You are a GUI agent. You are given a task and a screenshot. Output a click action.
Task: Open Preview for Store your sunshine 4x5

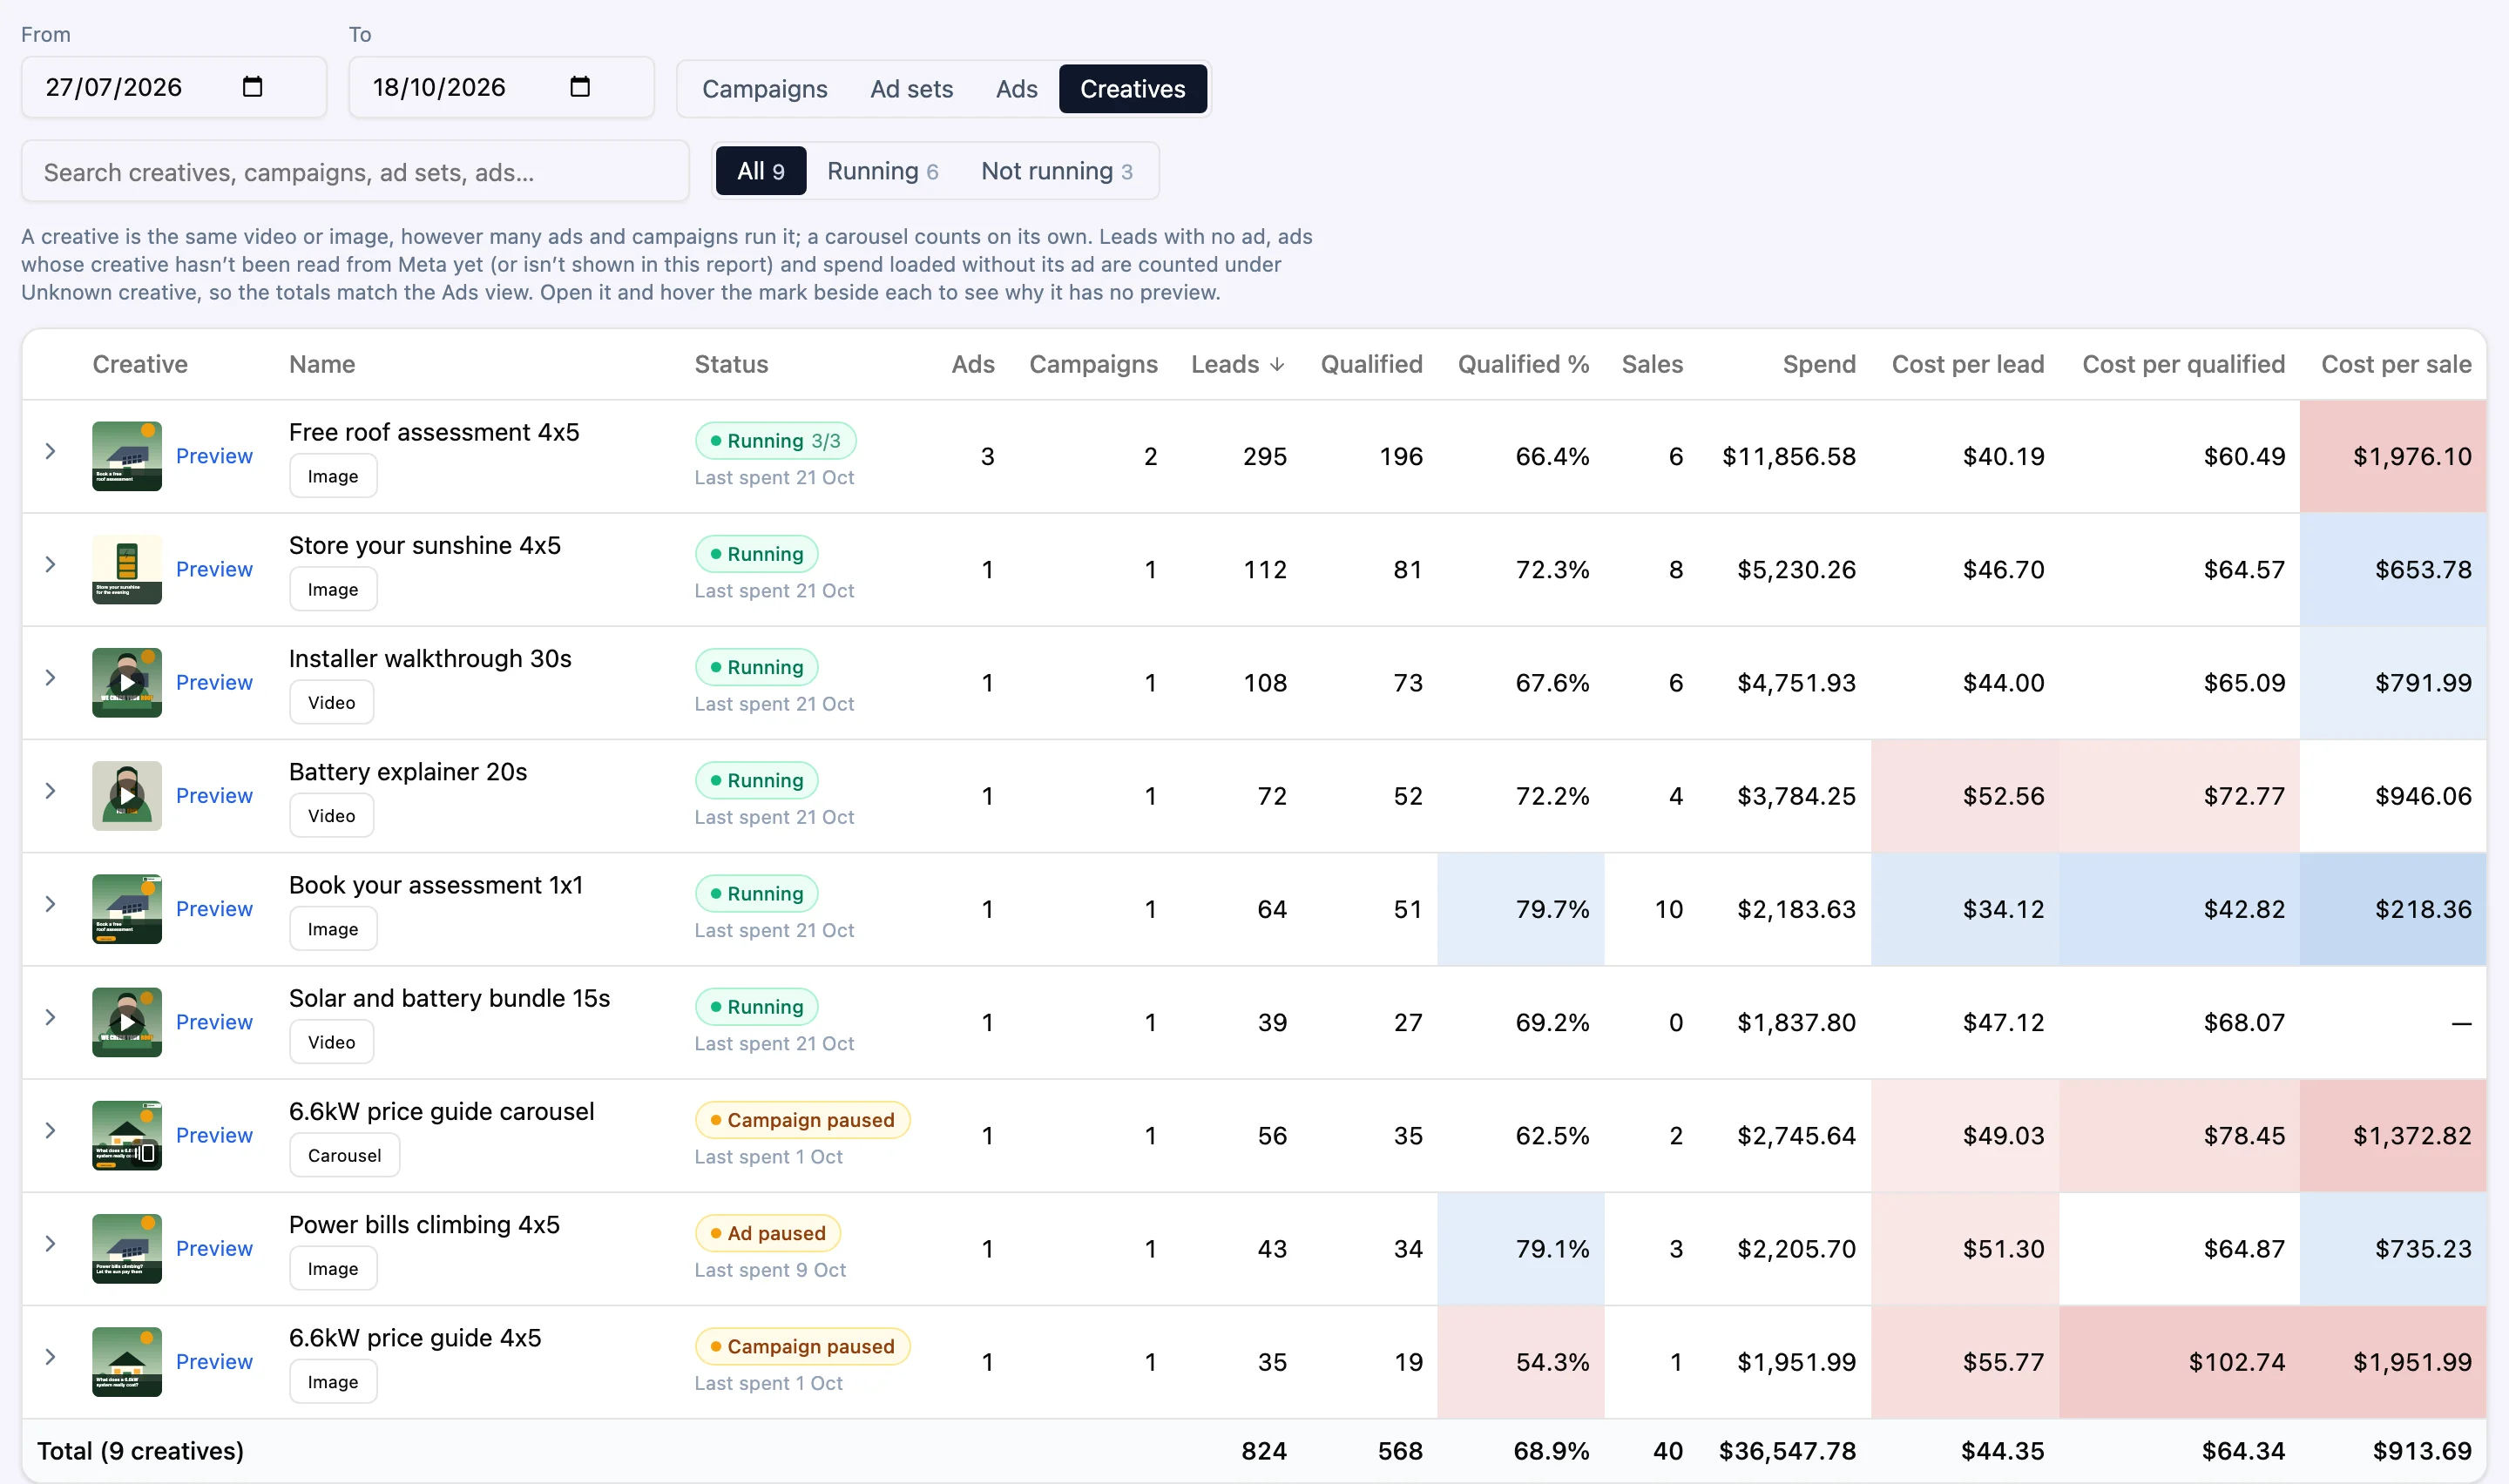click(x=214, y=569)
